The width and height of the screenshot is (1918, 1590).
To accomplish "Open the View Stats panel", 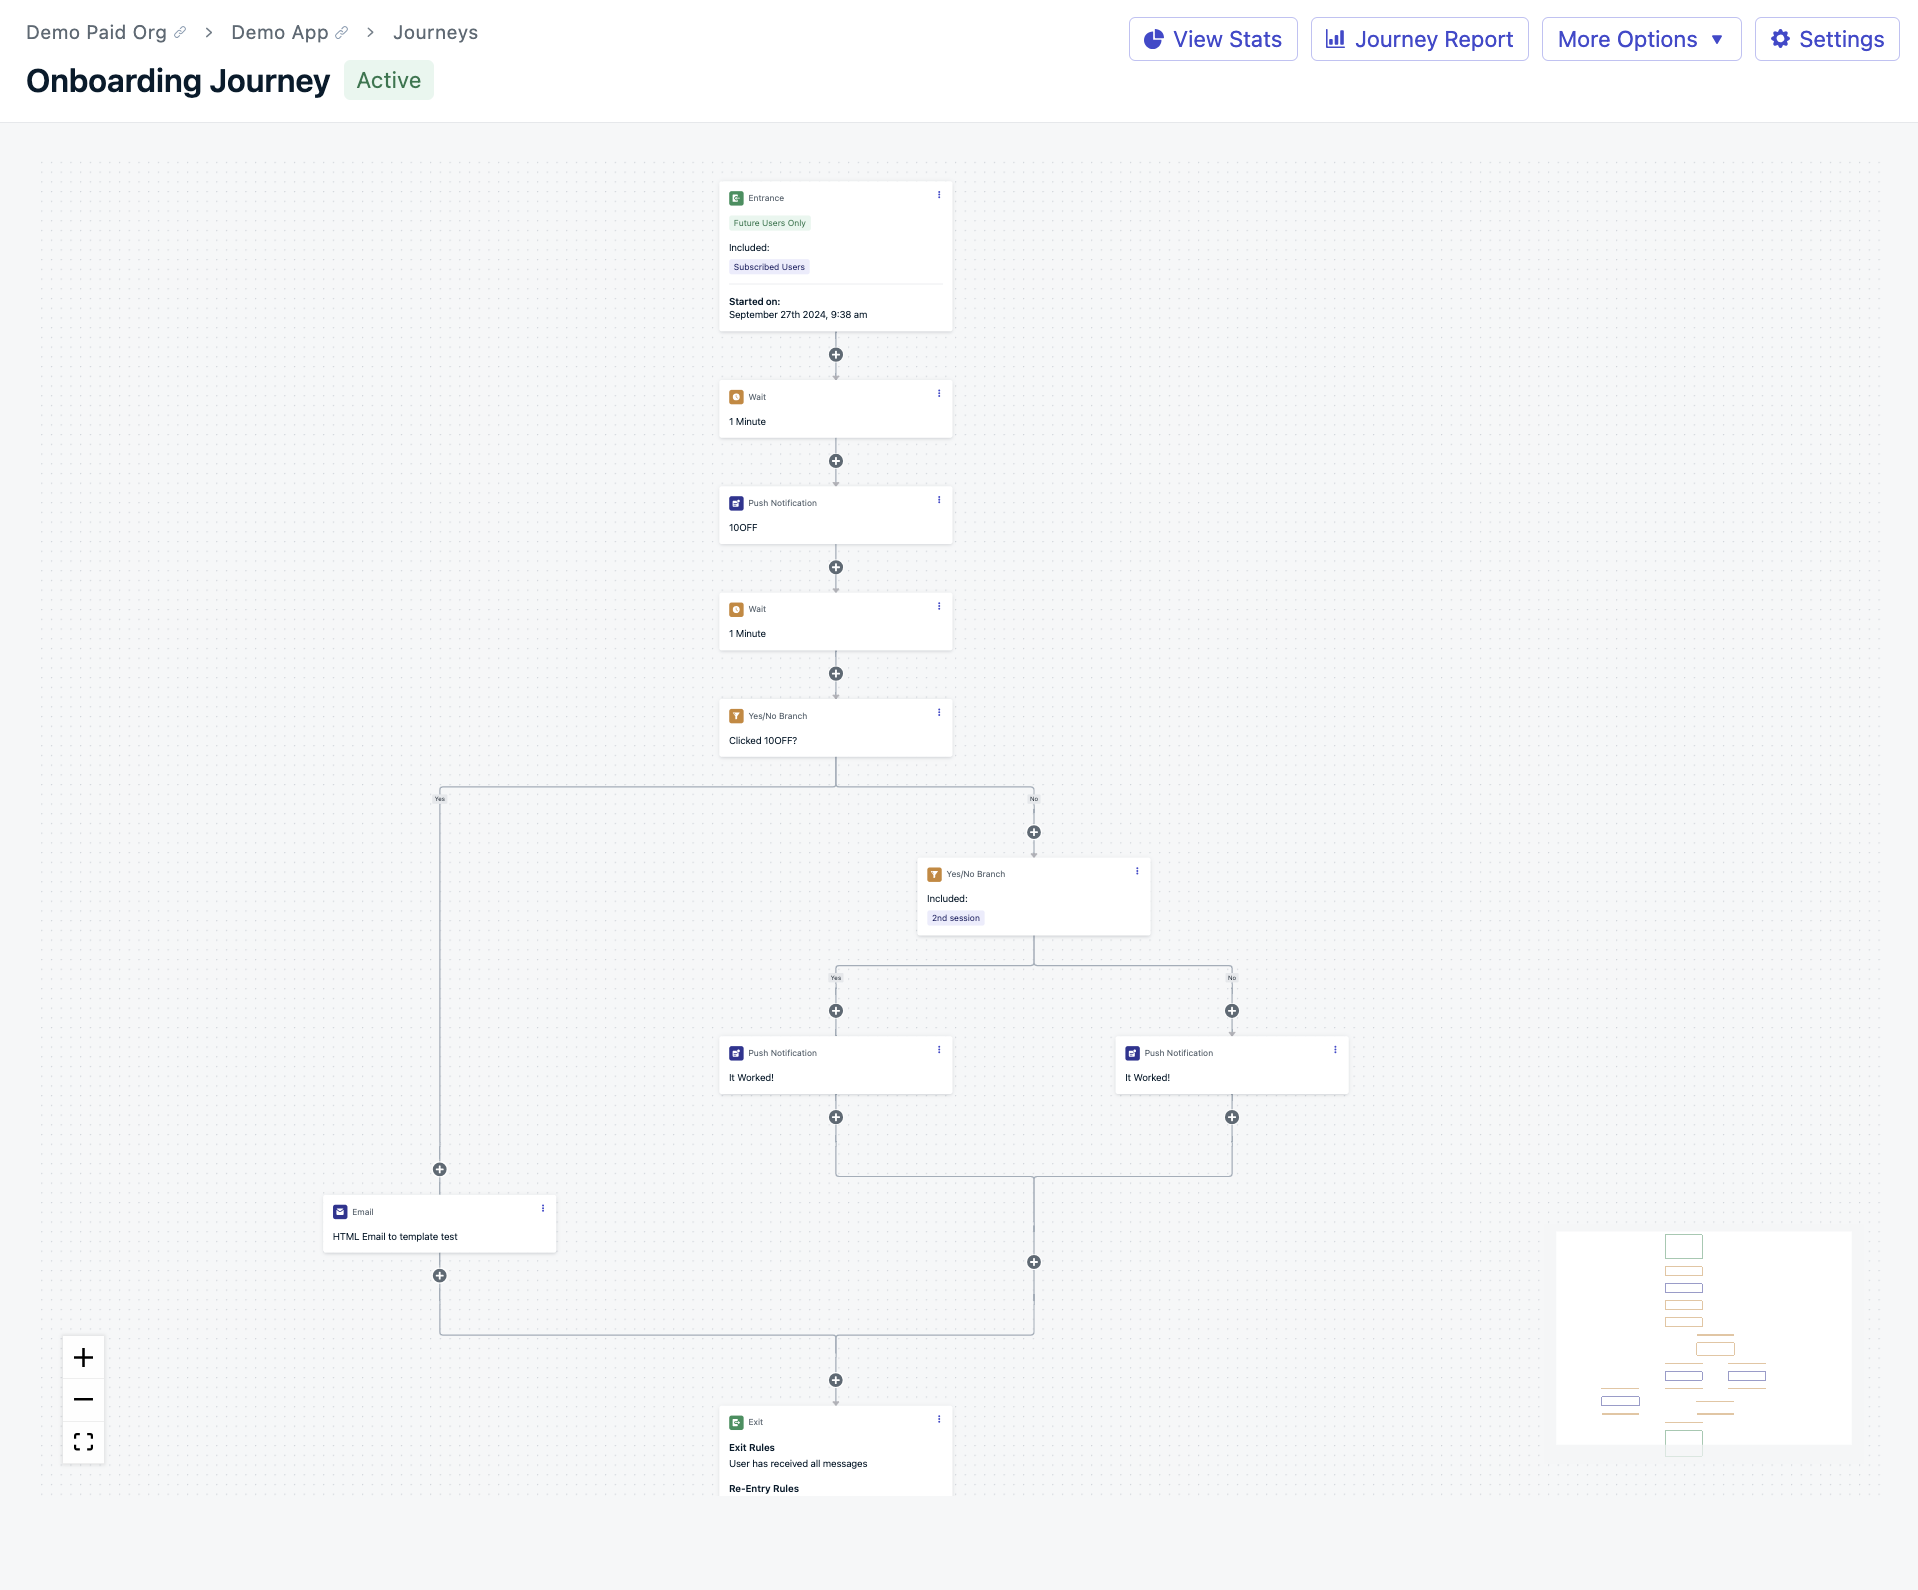I will click(1213, 39).
